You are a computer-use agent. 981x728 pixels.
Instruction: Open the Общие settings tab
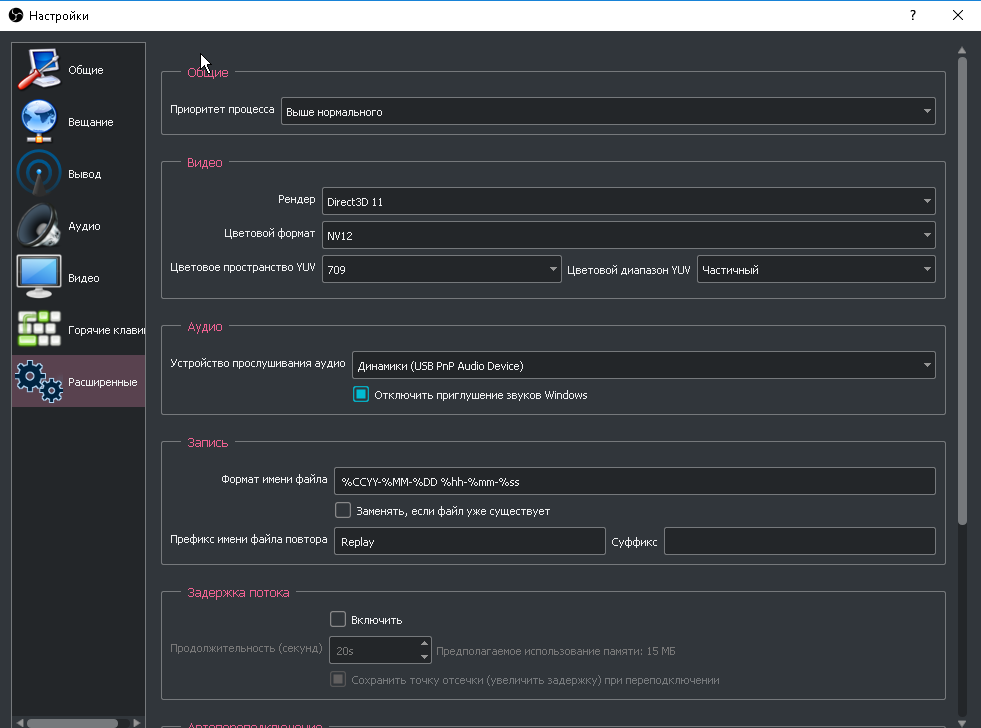[x=78, y=69]
